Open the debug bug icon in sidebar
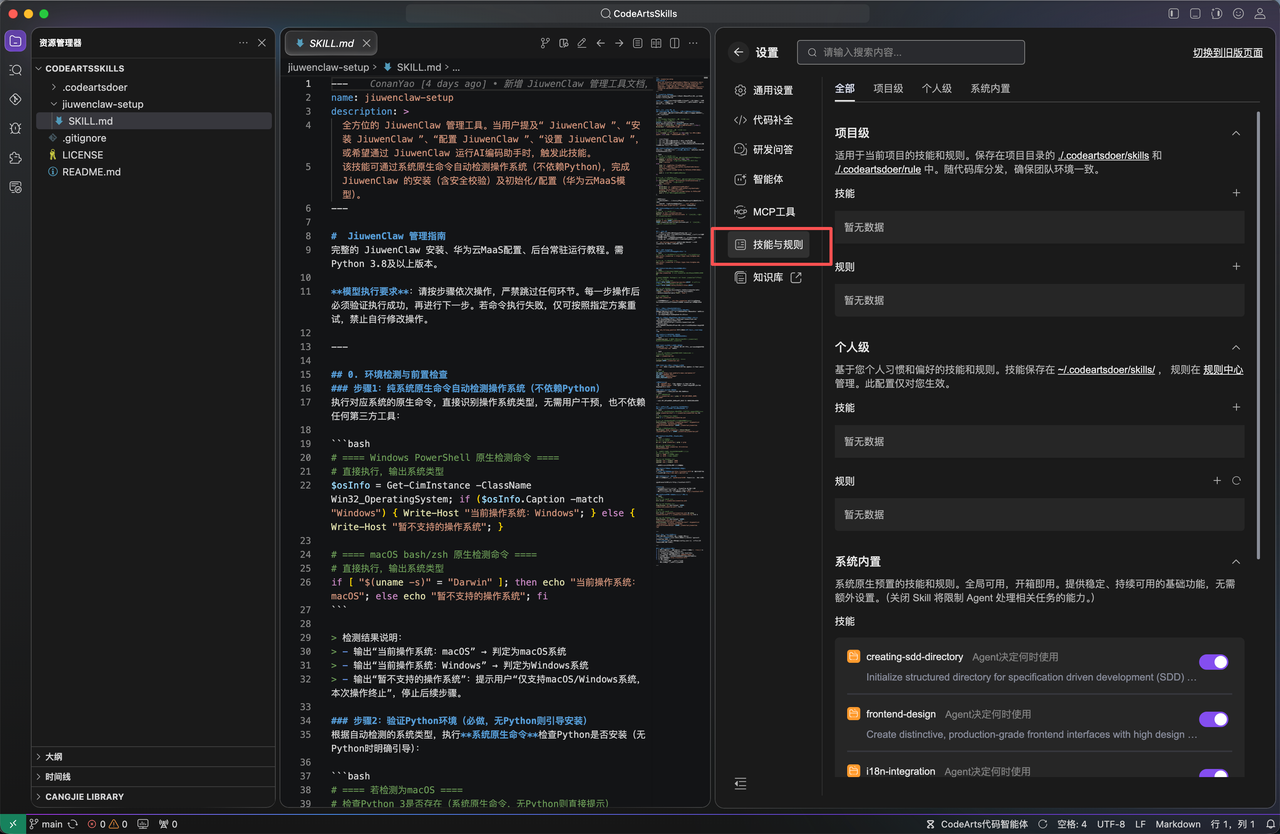Screen dimensions: 1280x834 pos(15,128)
